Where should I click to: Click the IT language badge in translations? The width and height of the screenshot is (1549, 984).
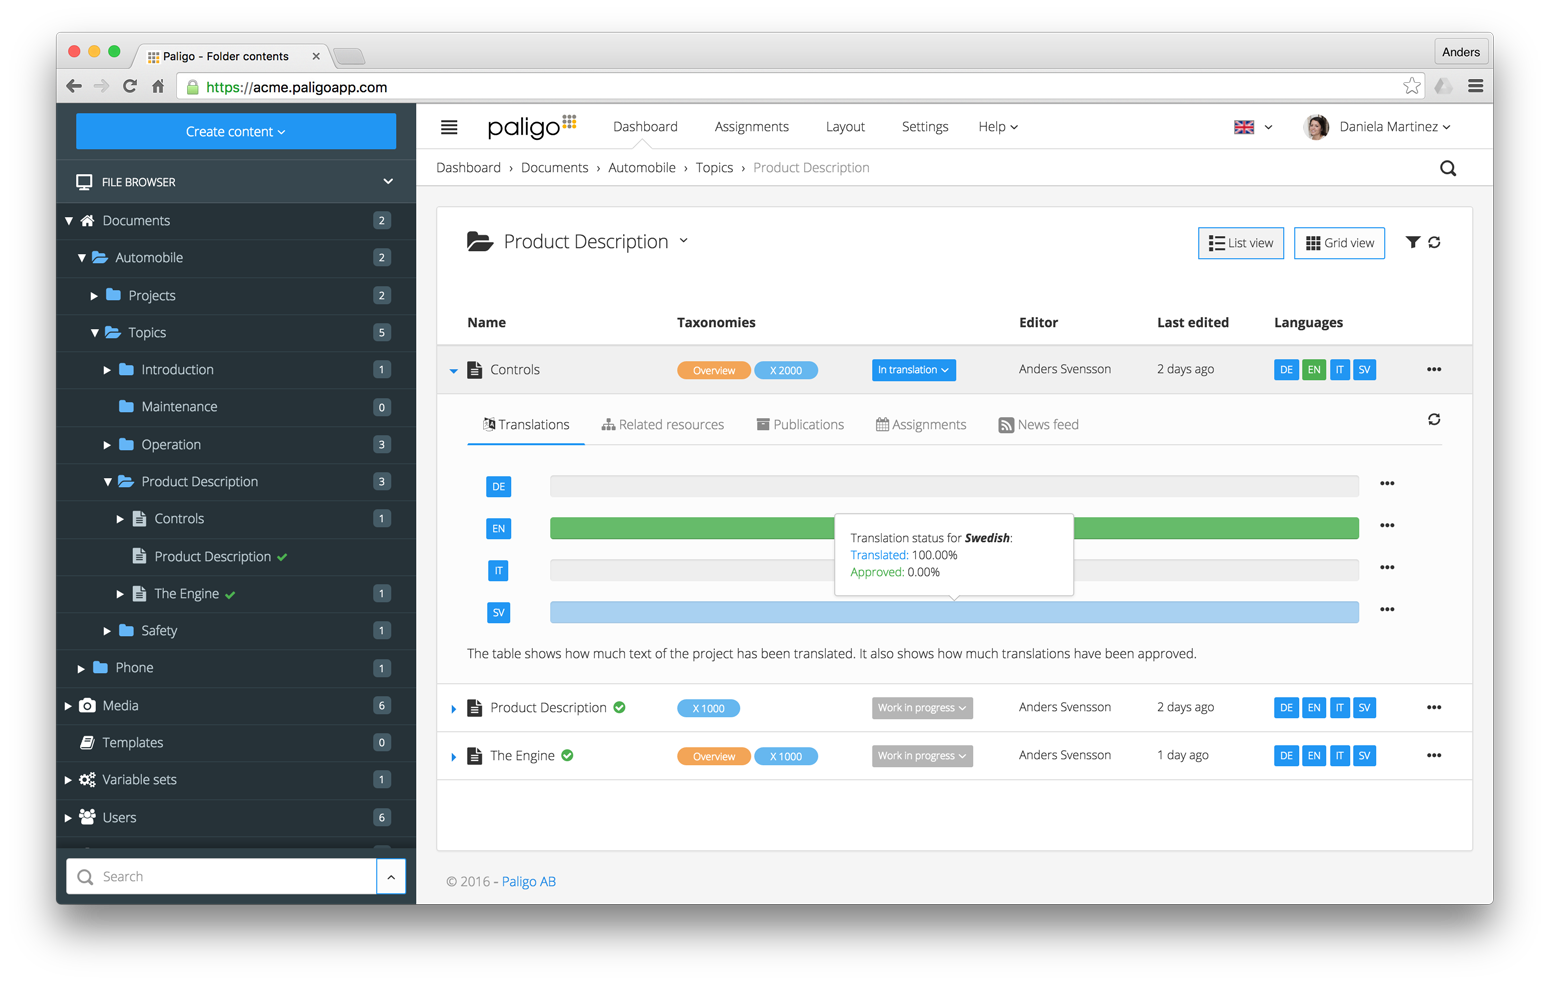(498, 571)
